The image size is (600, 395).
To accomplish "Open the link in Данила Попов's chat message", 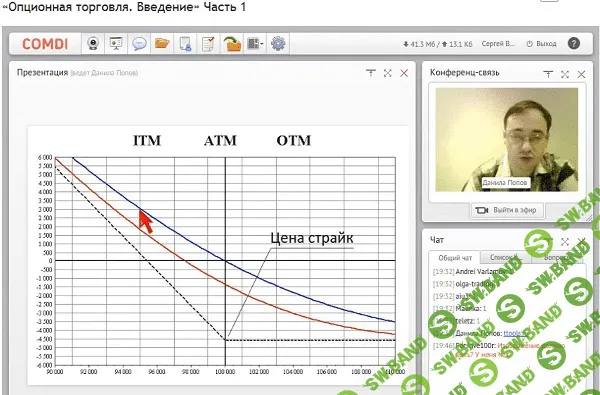I will coord(515,333).
